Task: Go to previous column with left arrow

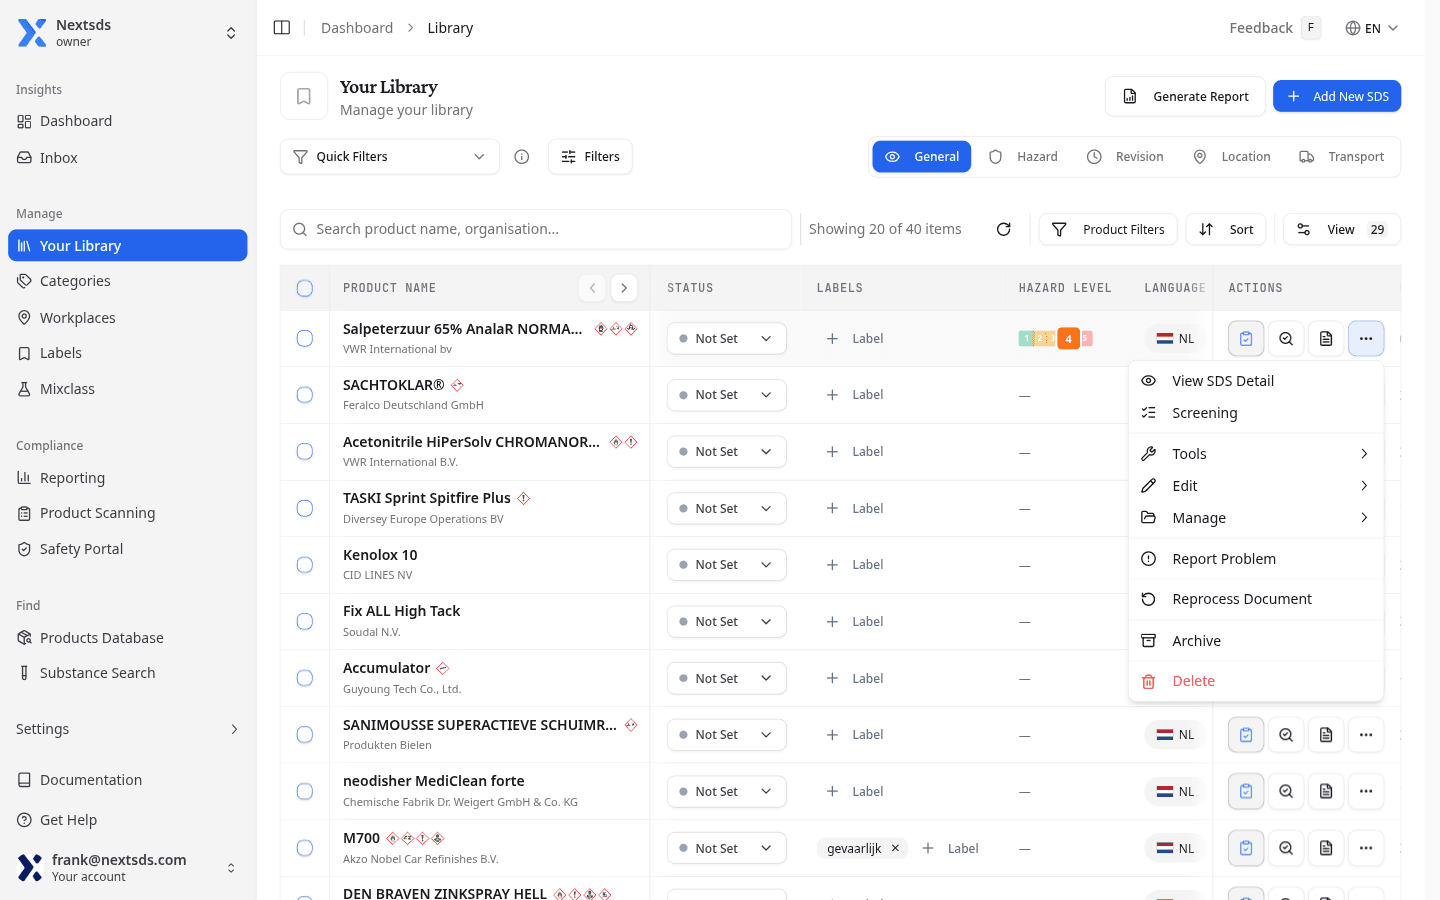Action: click(x=593, y=288)
